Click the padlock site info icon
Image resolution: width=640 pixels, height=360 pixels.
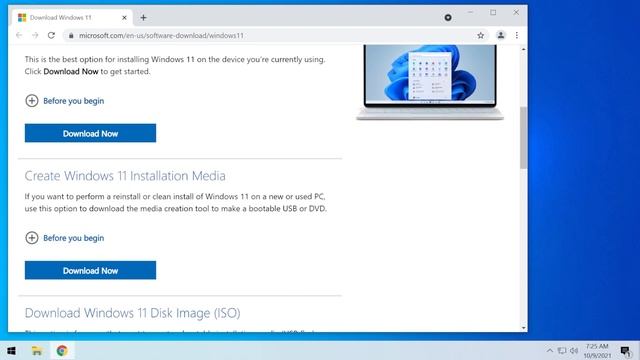[71, 36]
